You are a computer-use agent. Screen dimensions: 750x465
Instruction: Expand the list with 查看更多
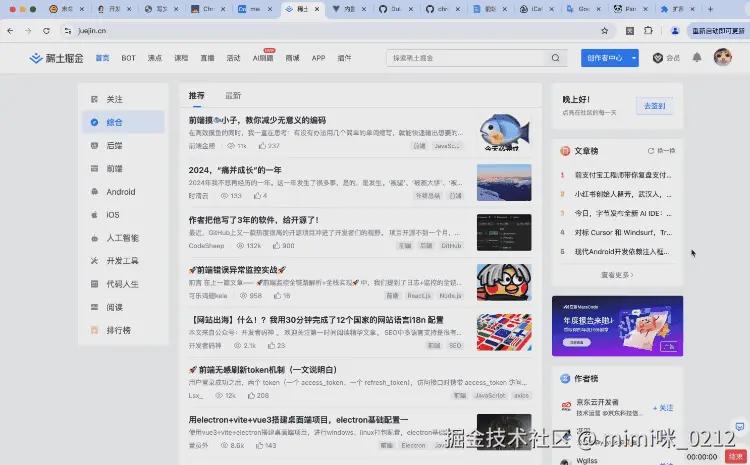point(617,275)
